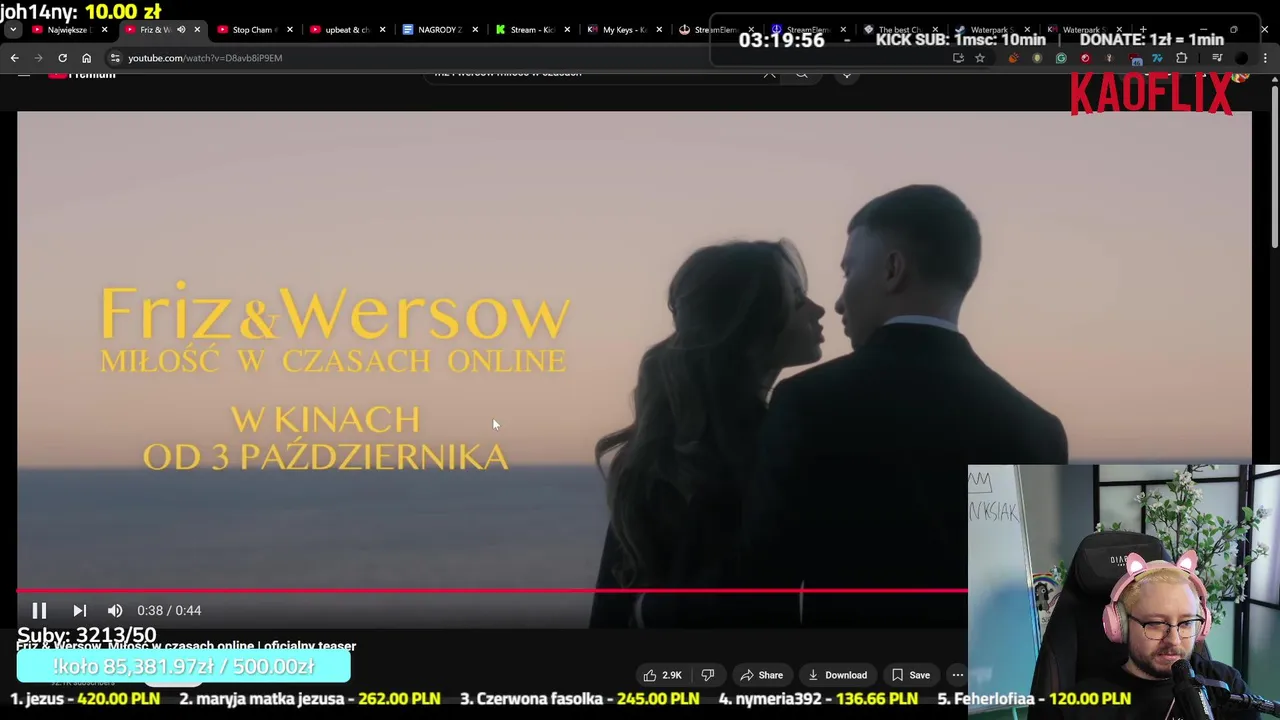The width and height of the screenshot is (1280, 720).
Task: Click the red circular extension icon
Action: pos(1085,58)
